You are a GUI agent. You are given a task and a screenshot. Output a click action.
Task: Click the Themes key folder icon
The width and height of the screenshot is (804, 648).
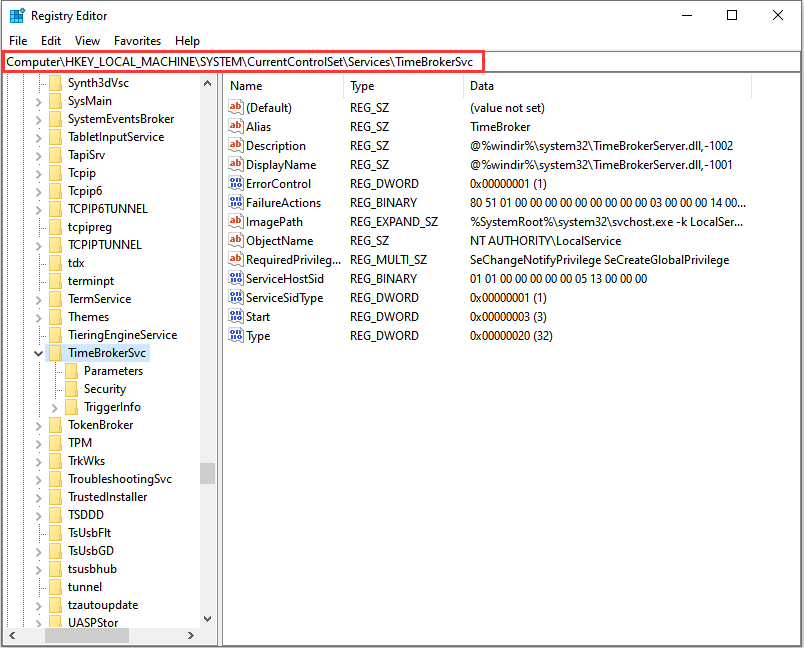click(55, 317)
